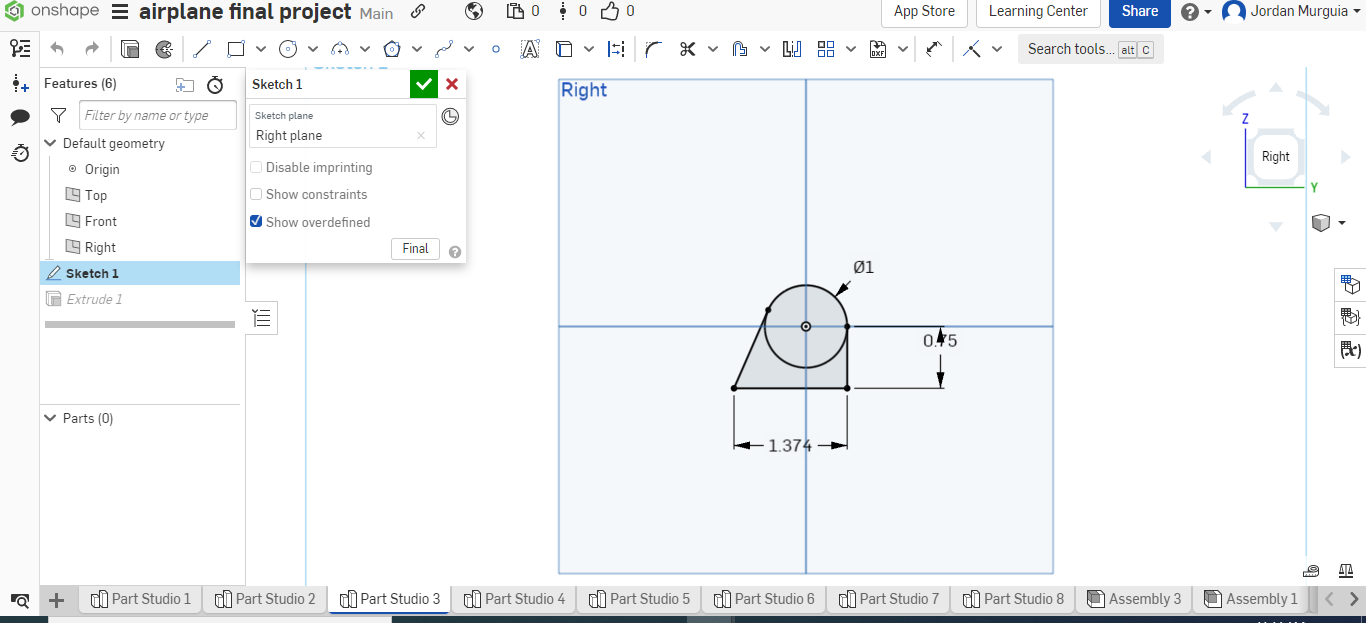Open the Assembly 1 tab
The height and width of the screenshot is (623, 1366).
click(1251, 599)
